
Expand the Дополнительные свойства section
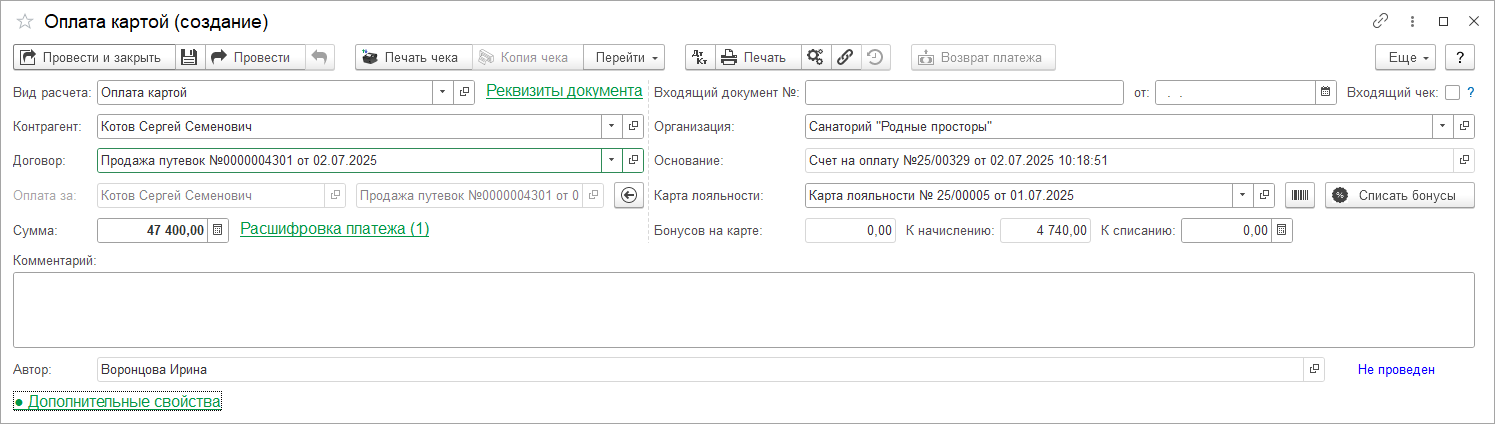[117, 402]
